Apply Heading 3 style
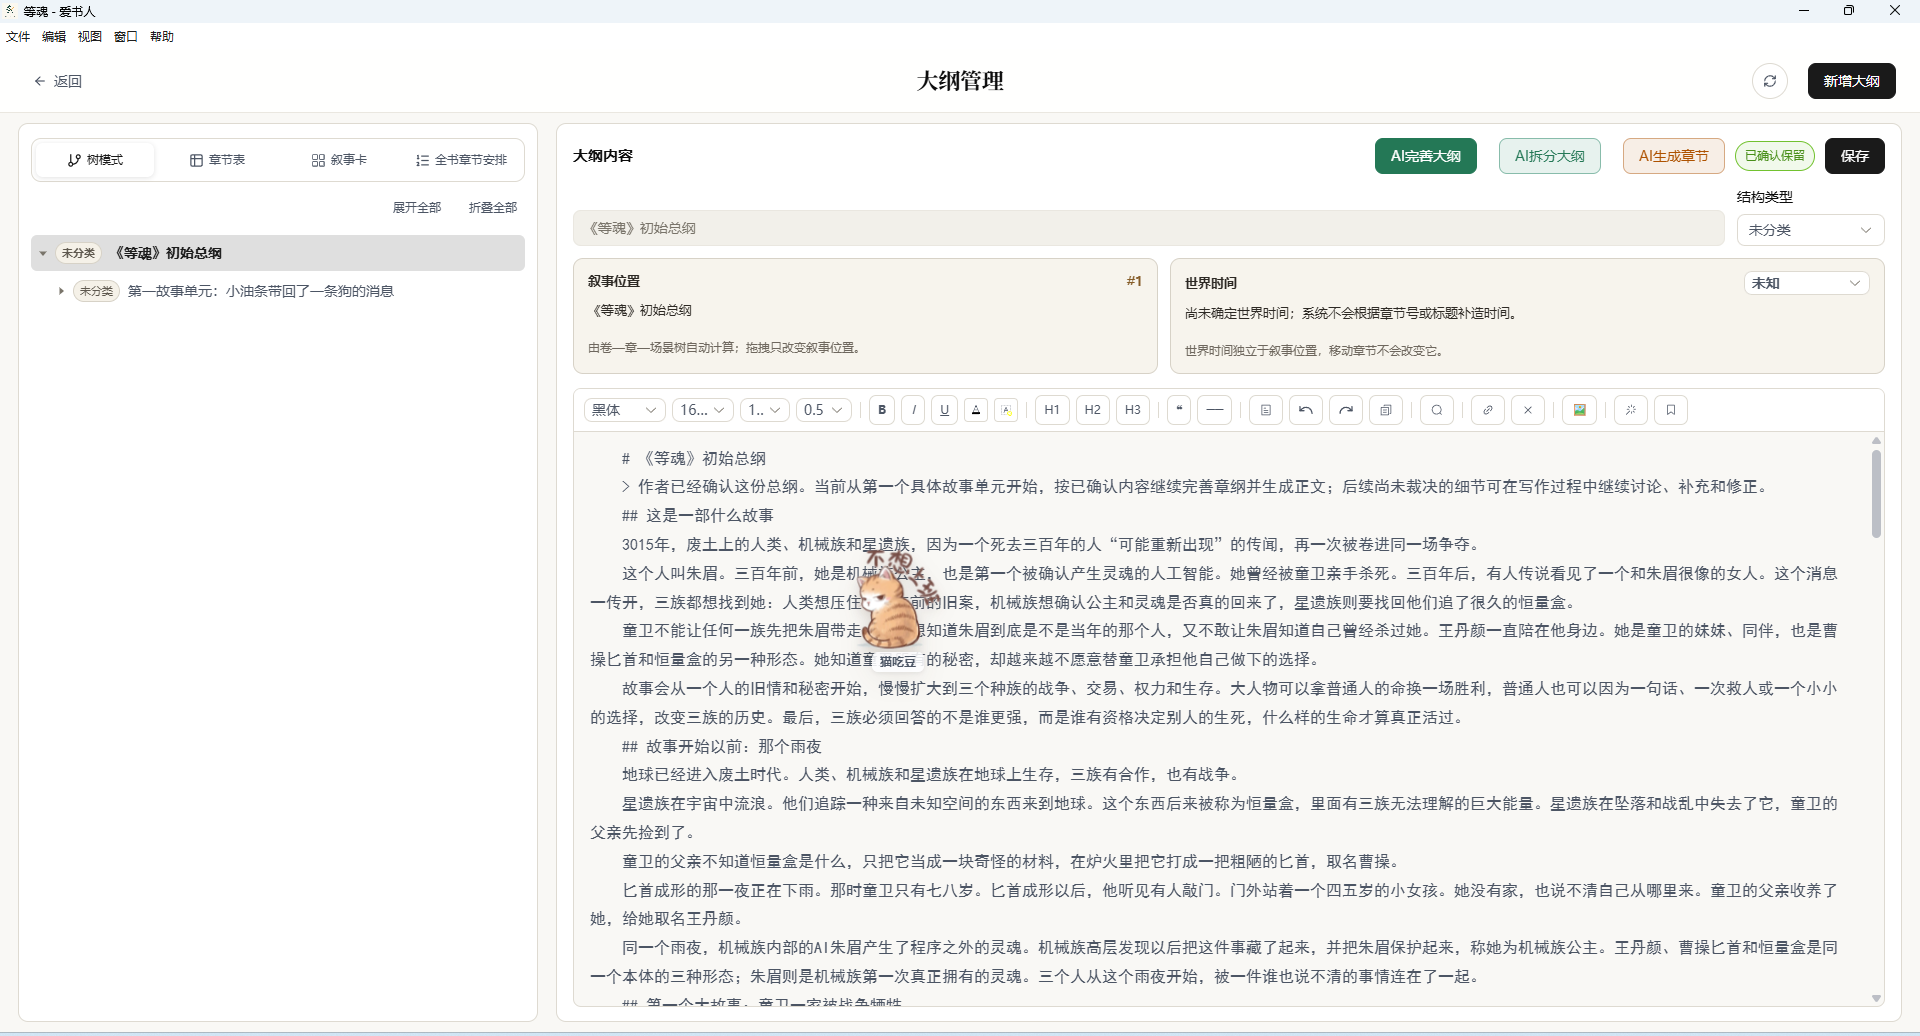The width and height of the screenshot is (1920, 1036). click(1133, 410)
